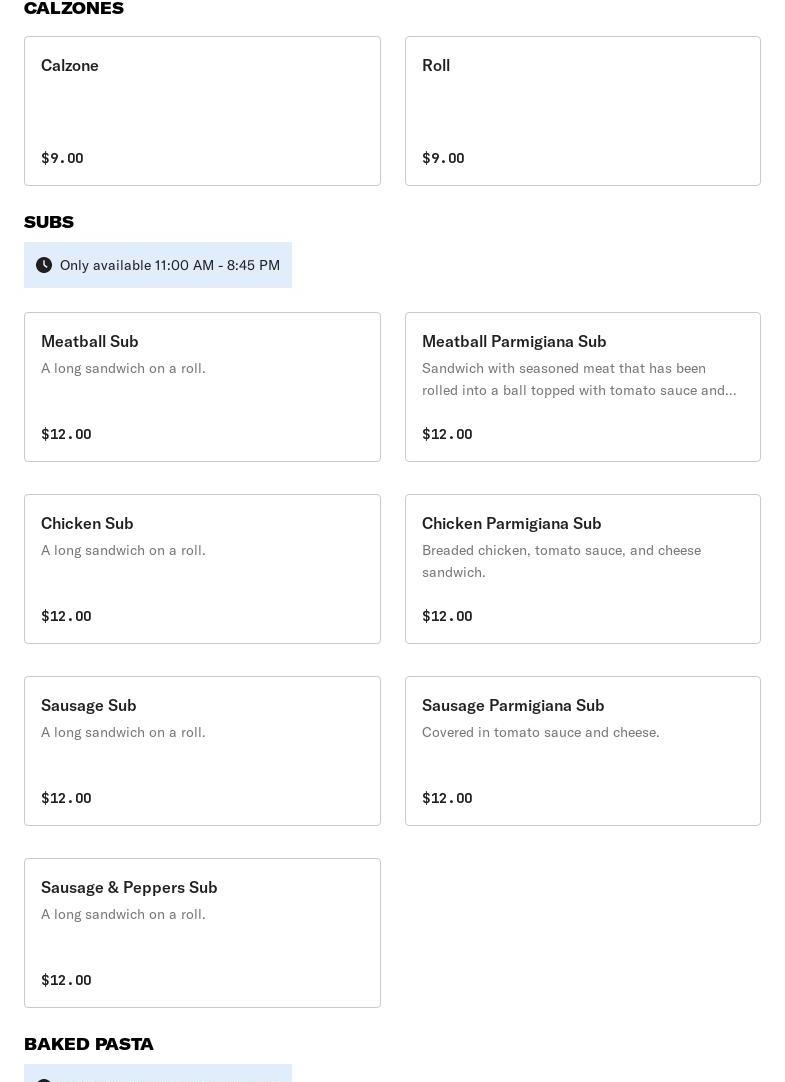The width and height of the screenshot is (785, 1082).
Task: Open the Chicken Sub item
Action: tap(202, 569)
